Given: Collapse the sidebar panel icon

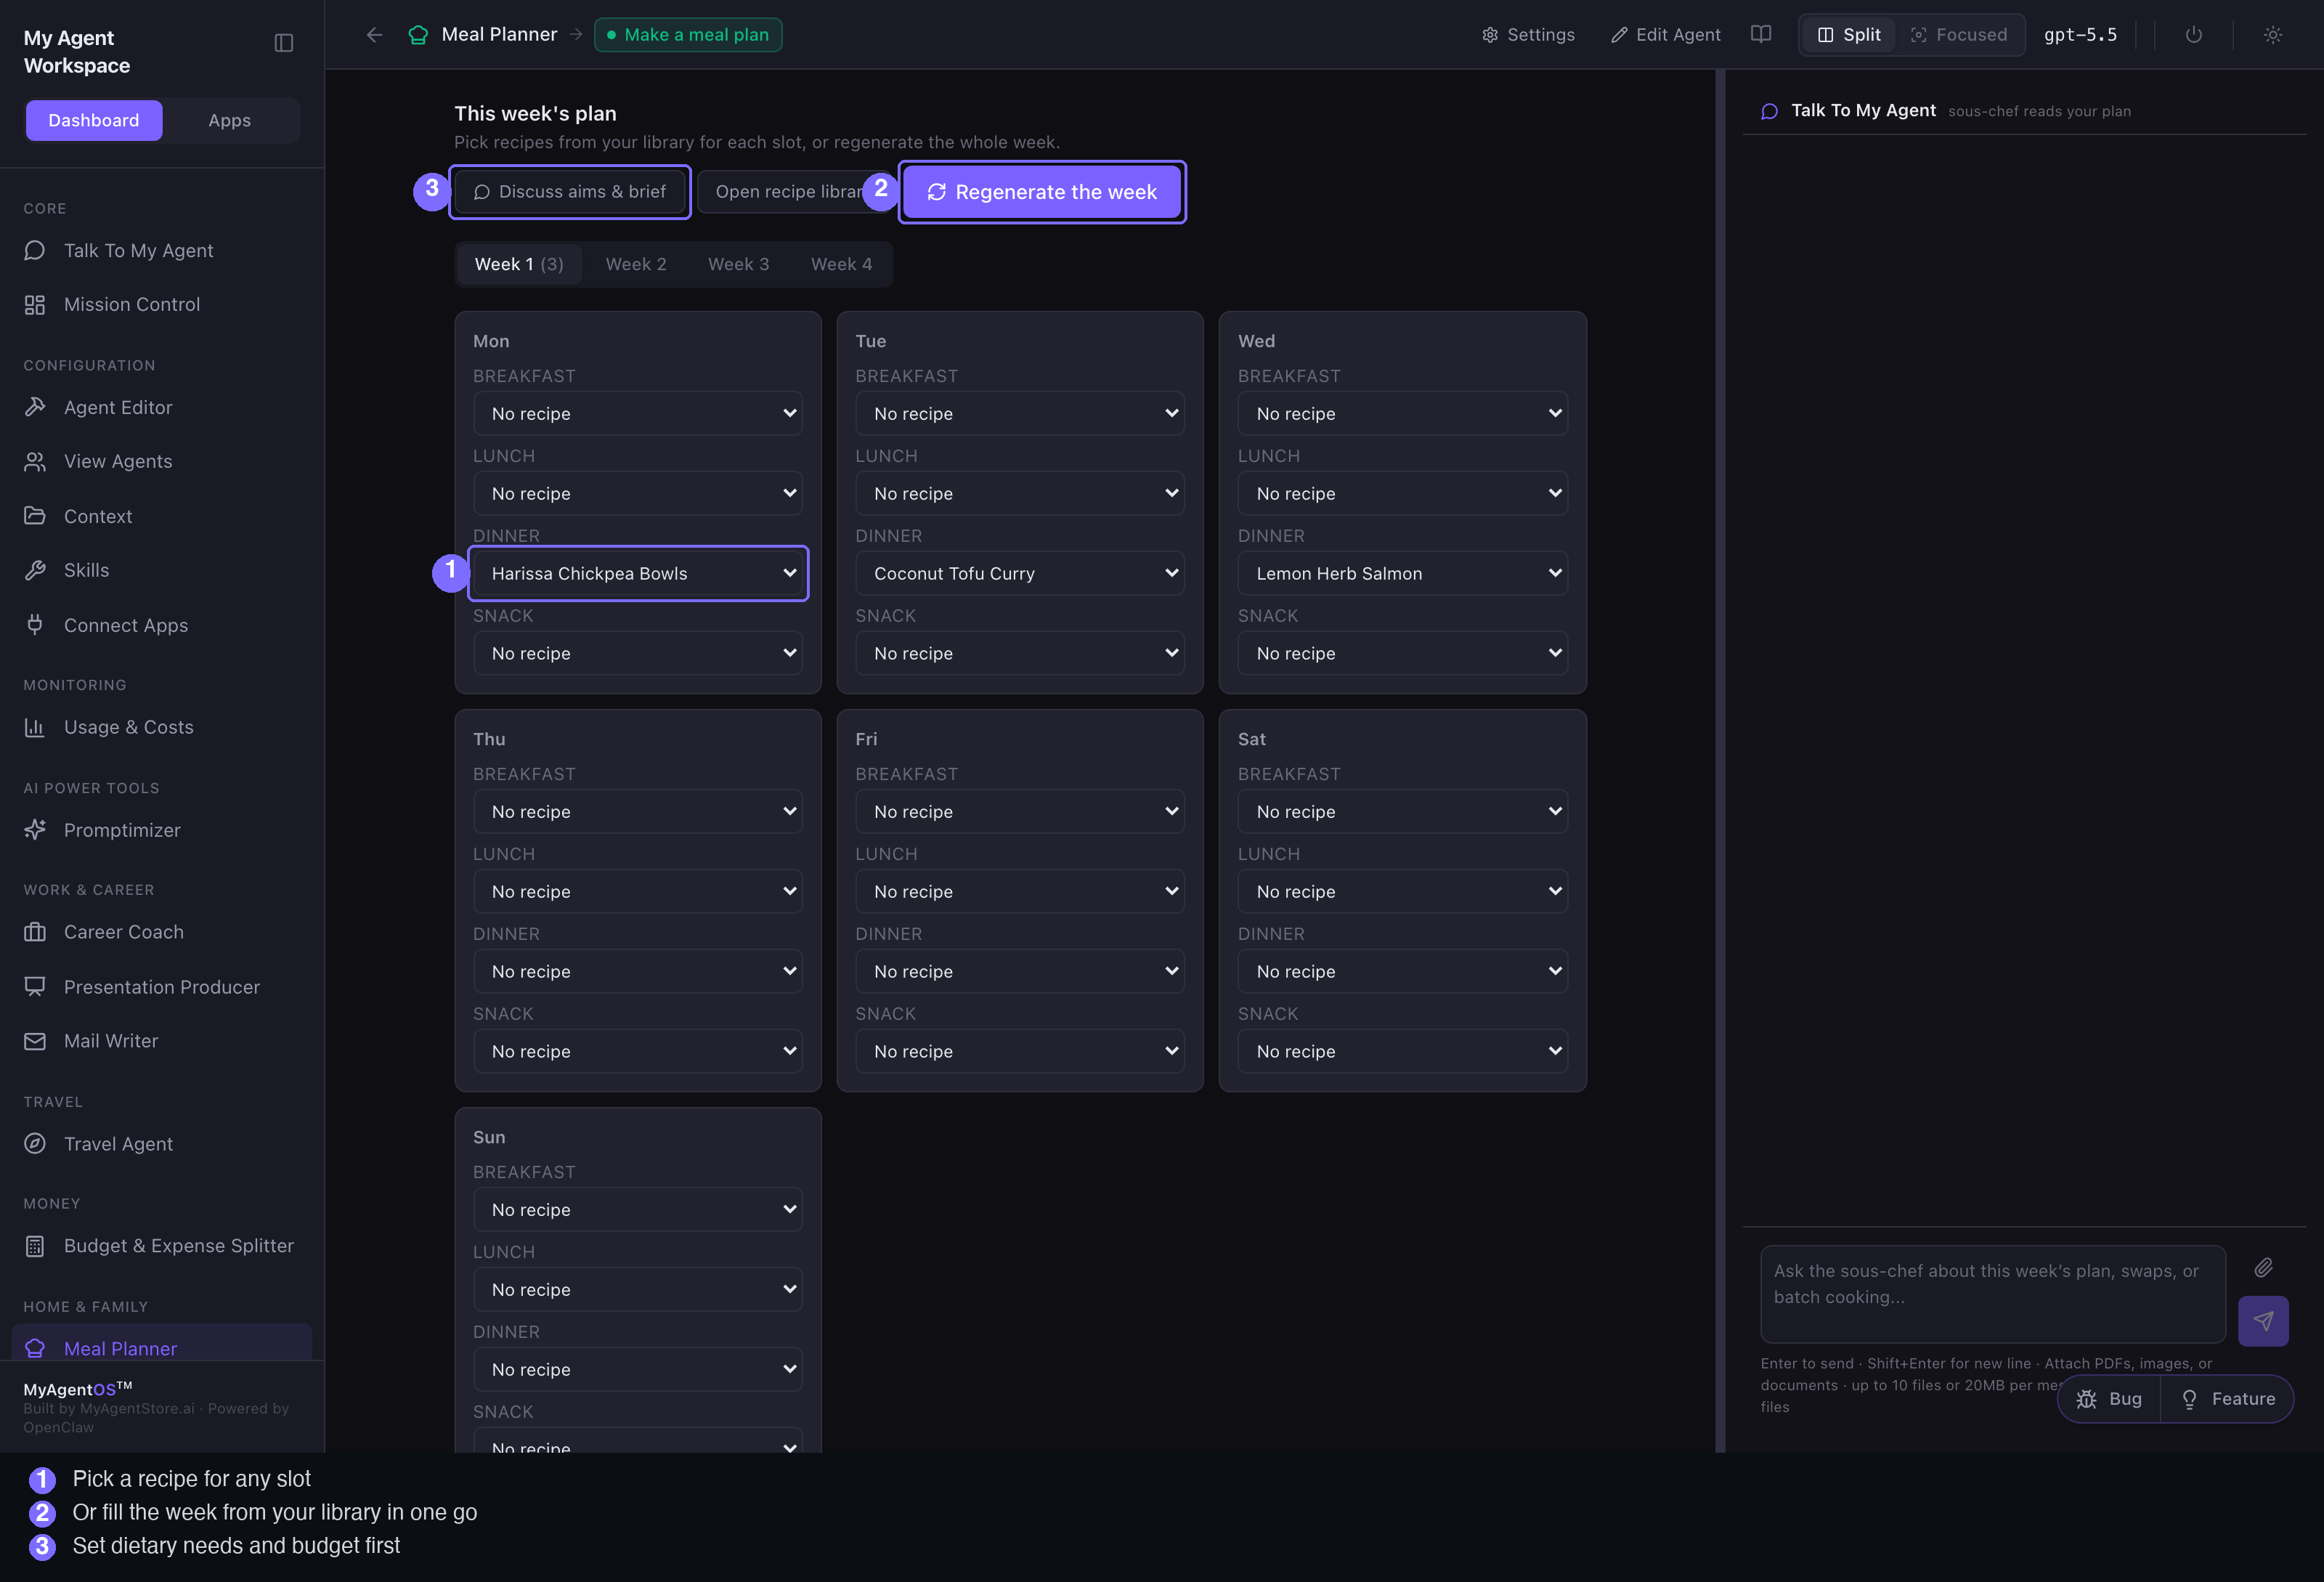Looking at the screenshot, I should 284,43.
